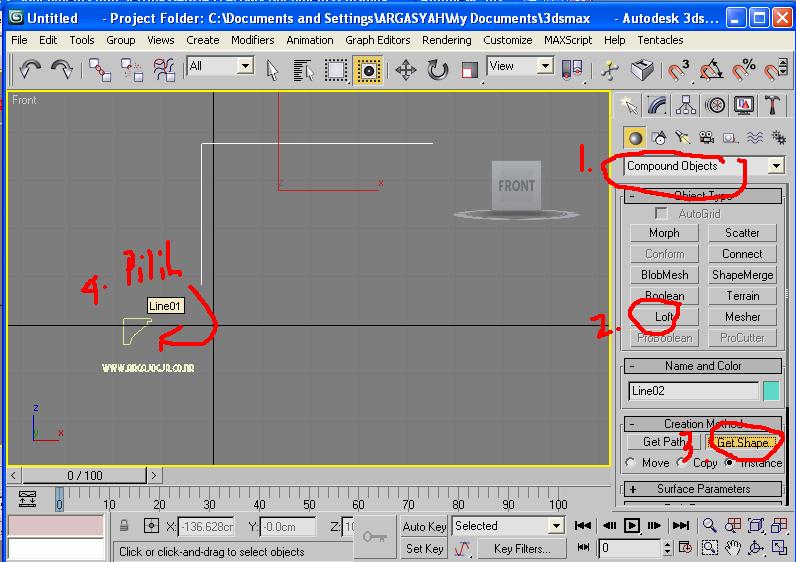
Task: Select the Lights category icon
Action: click(683, 138)
